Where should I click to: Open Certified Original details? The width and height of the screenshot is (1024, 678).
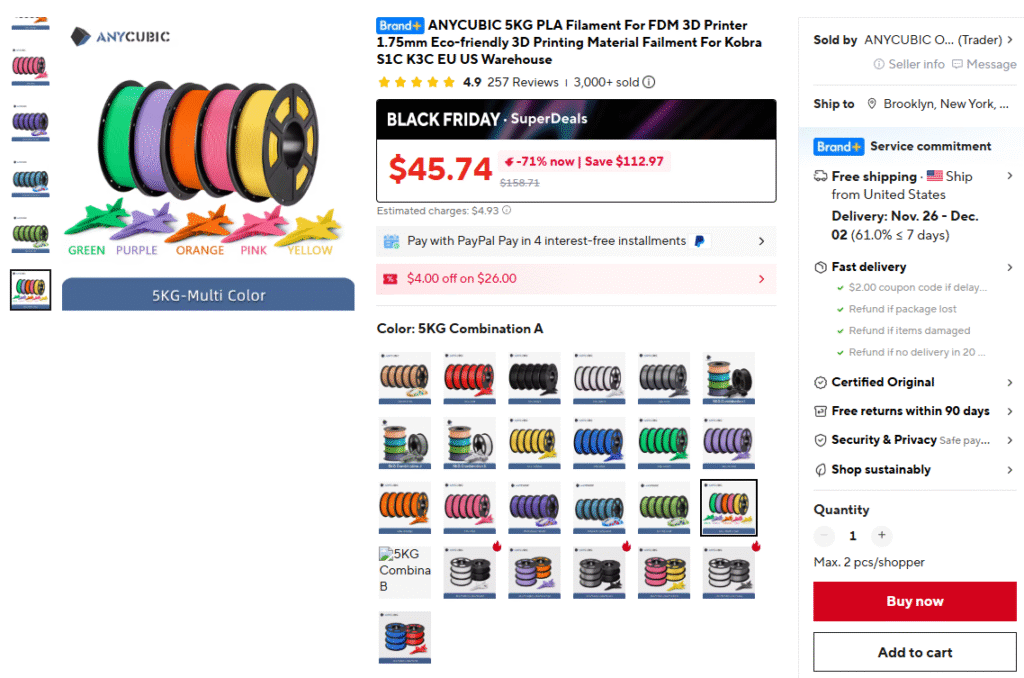[914, 382]
